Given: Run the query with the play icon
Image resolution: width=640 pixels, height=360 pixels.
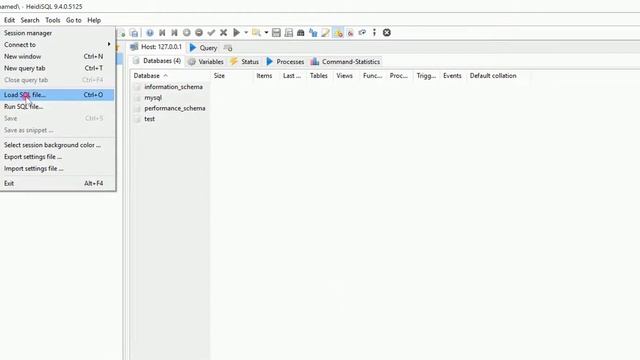Looking at the screenshot, I should 236,33.
